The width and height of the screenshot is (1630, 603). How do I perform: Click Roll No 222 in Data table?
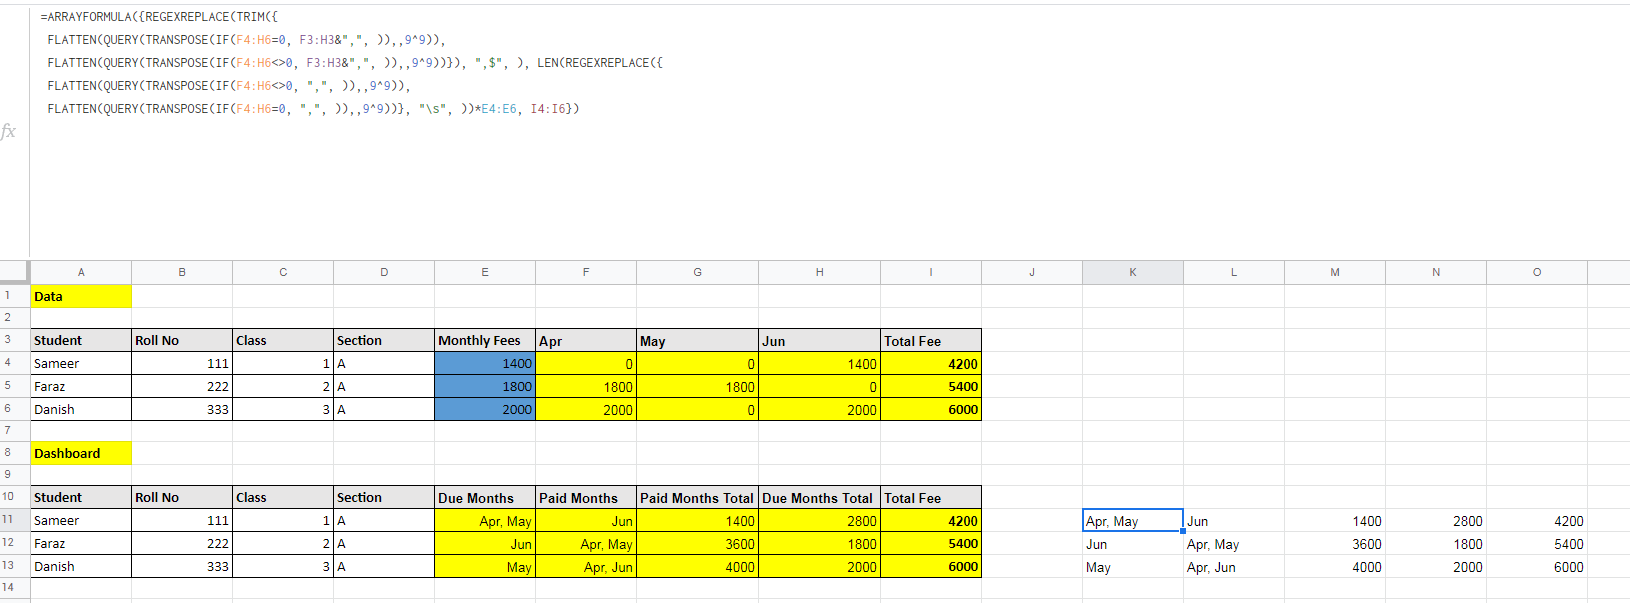[182, 387]
